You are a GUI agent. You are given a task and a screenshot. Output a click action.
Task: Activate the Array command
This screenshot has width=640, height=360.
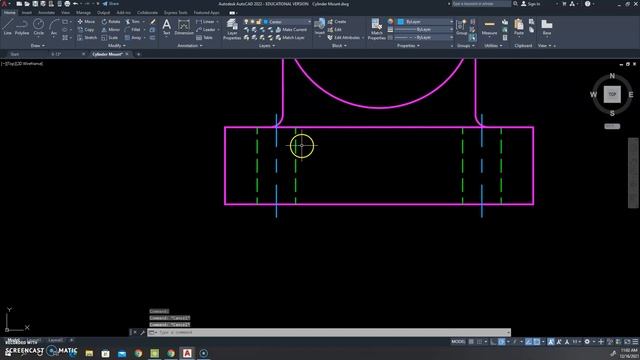(x=133, y=38)
